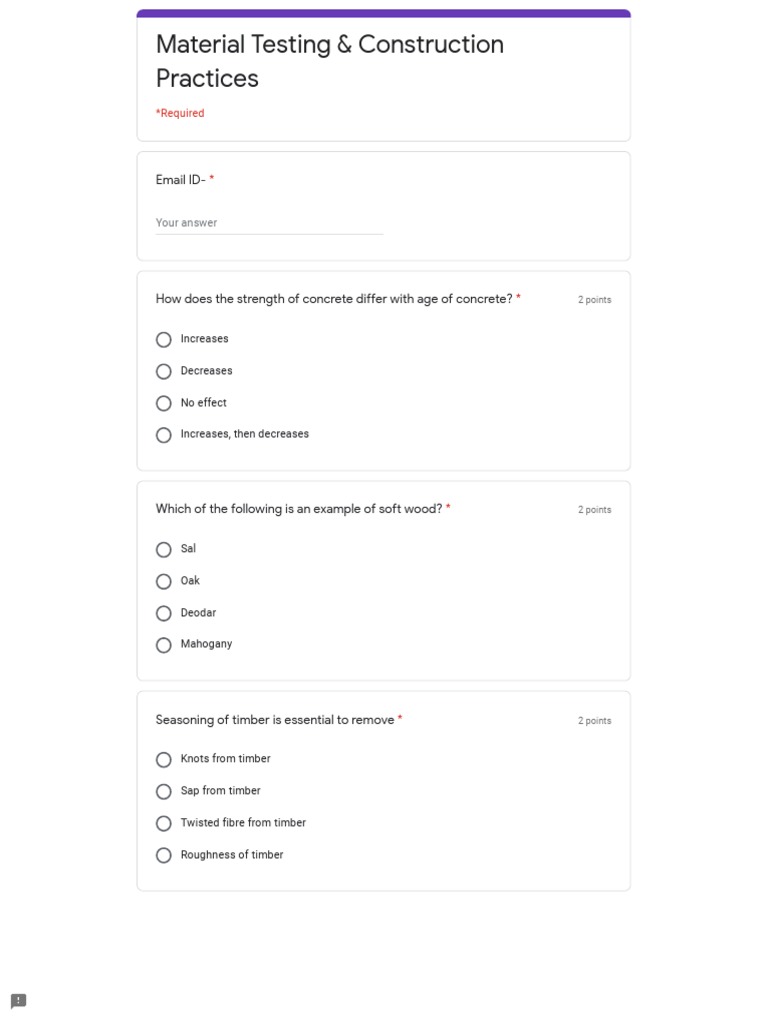
Task: Select "Deodar" as the soft wood answer
Action: [x=164, y=614]
